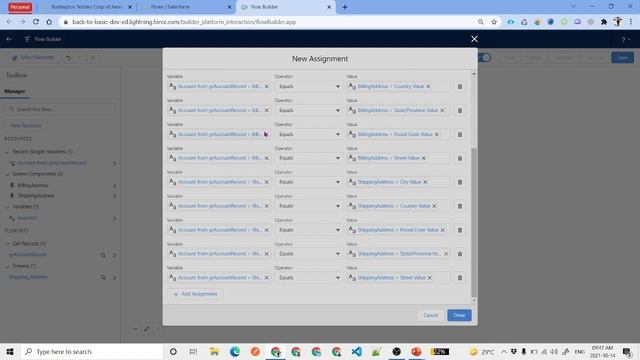Clear the ShippingAddress Country Value pill
This screenshot has height=360, width=640.
434,206
